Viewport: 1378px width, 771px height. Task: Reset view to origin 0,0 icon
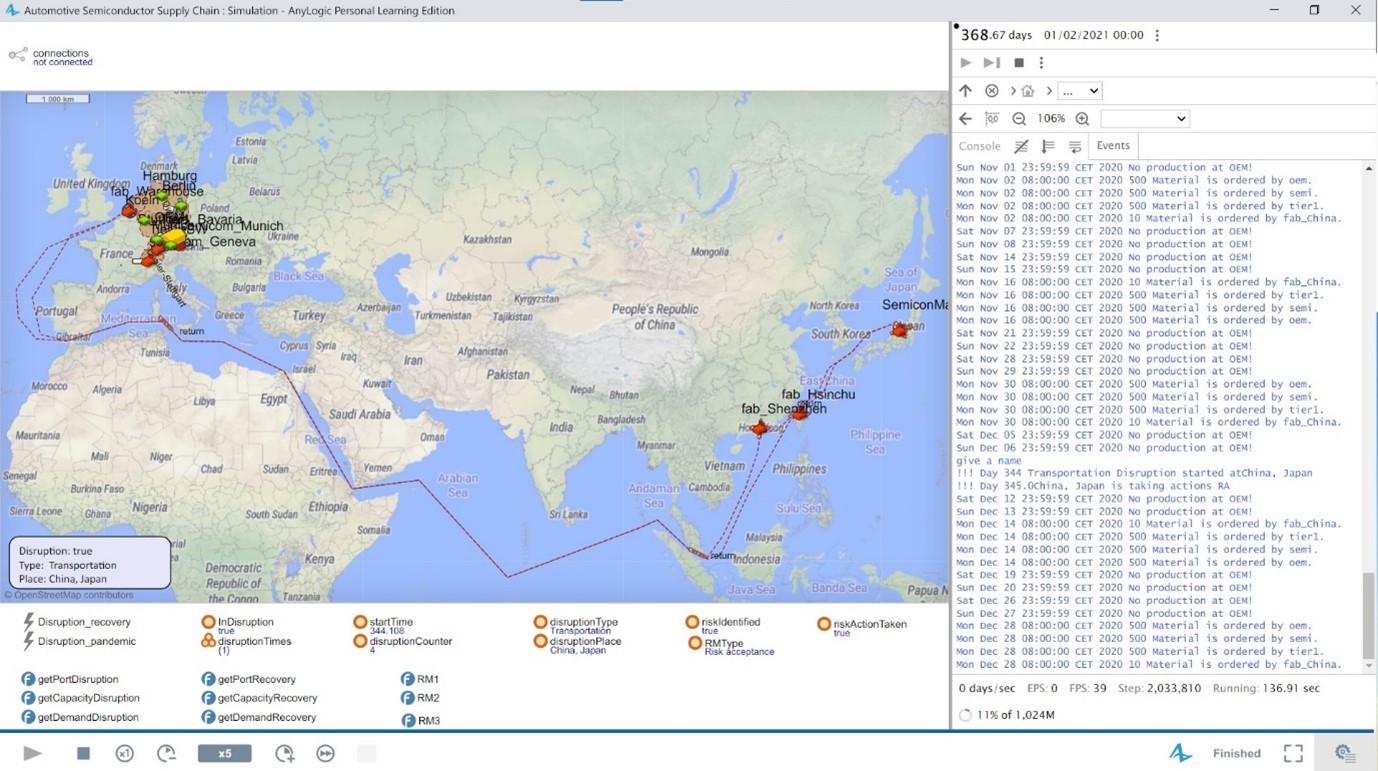click(x=992, y=118)
